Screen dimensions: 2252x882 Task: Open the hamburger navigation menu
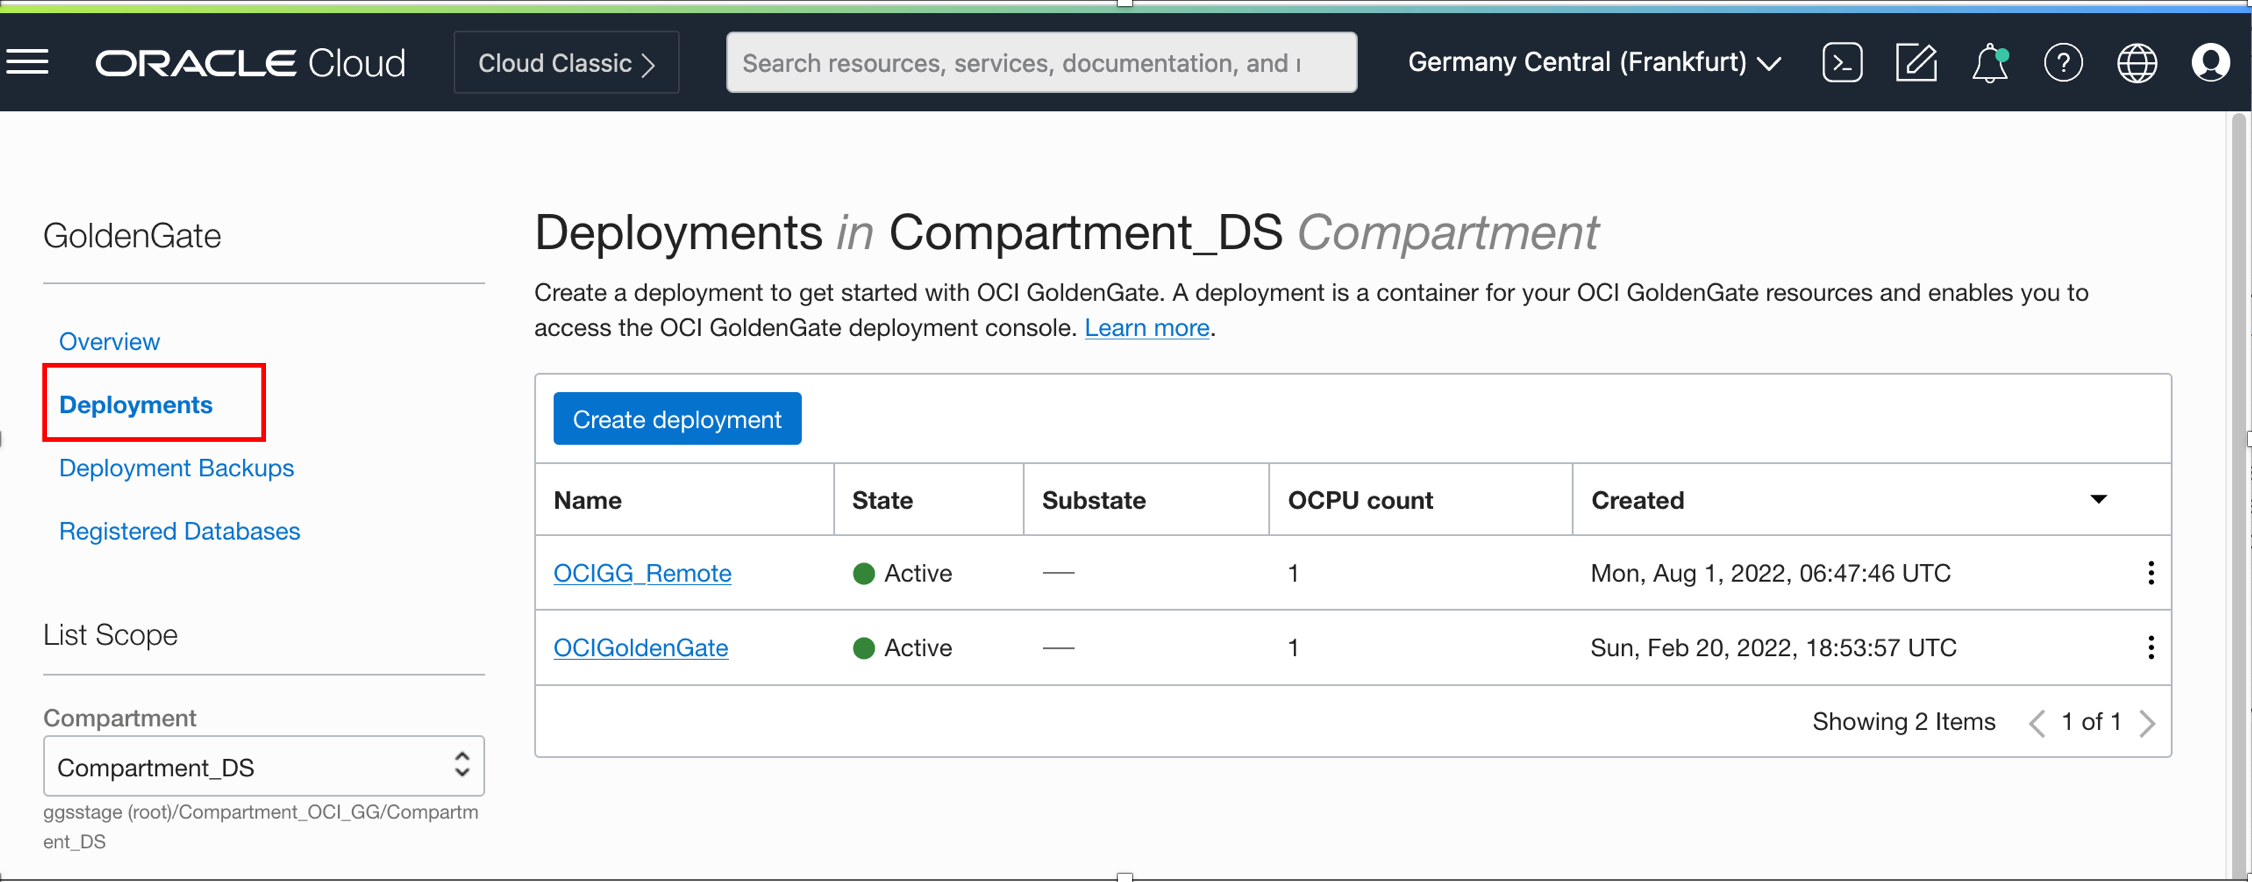28,63
